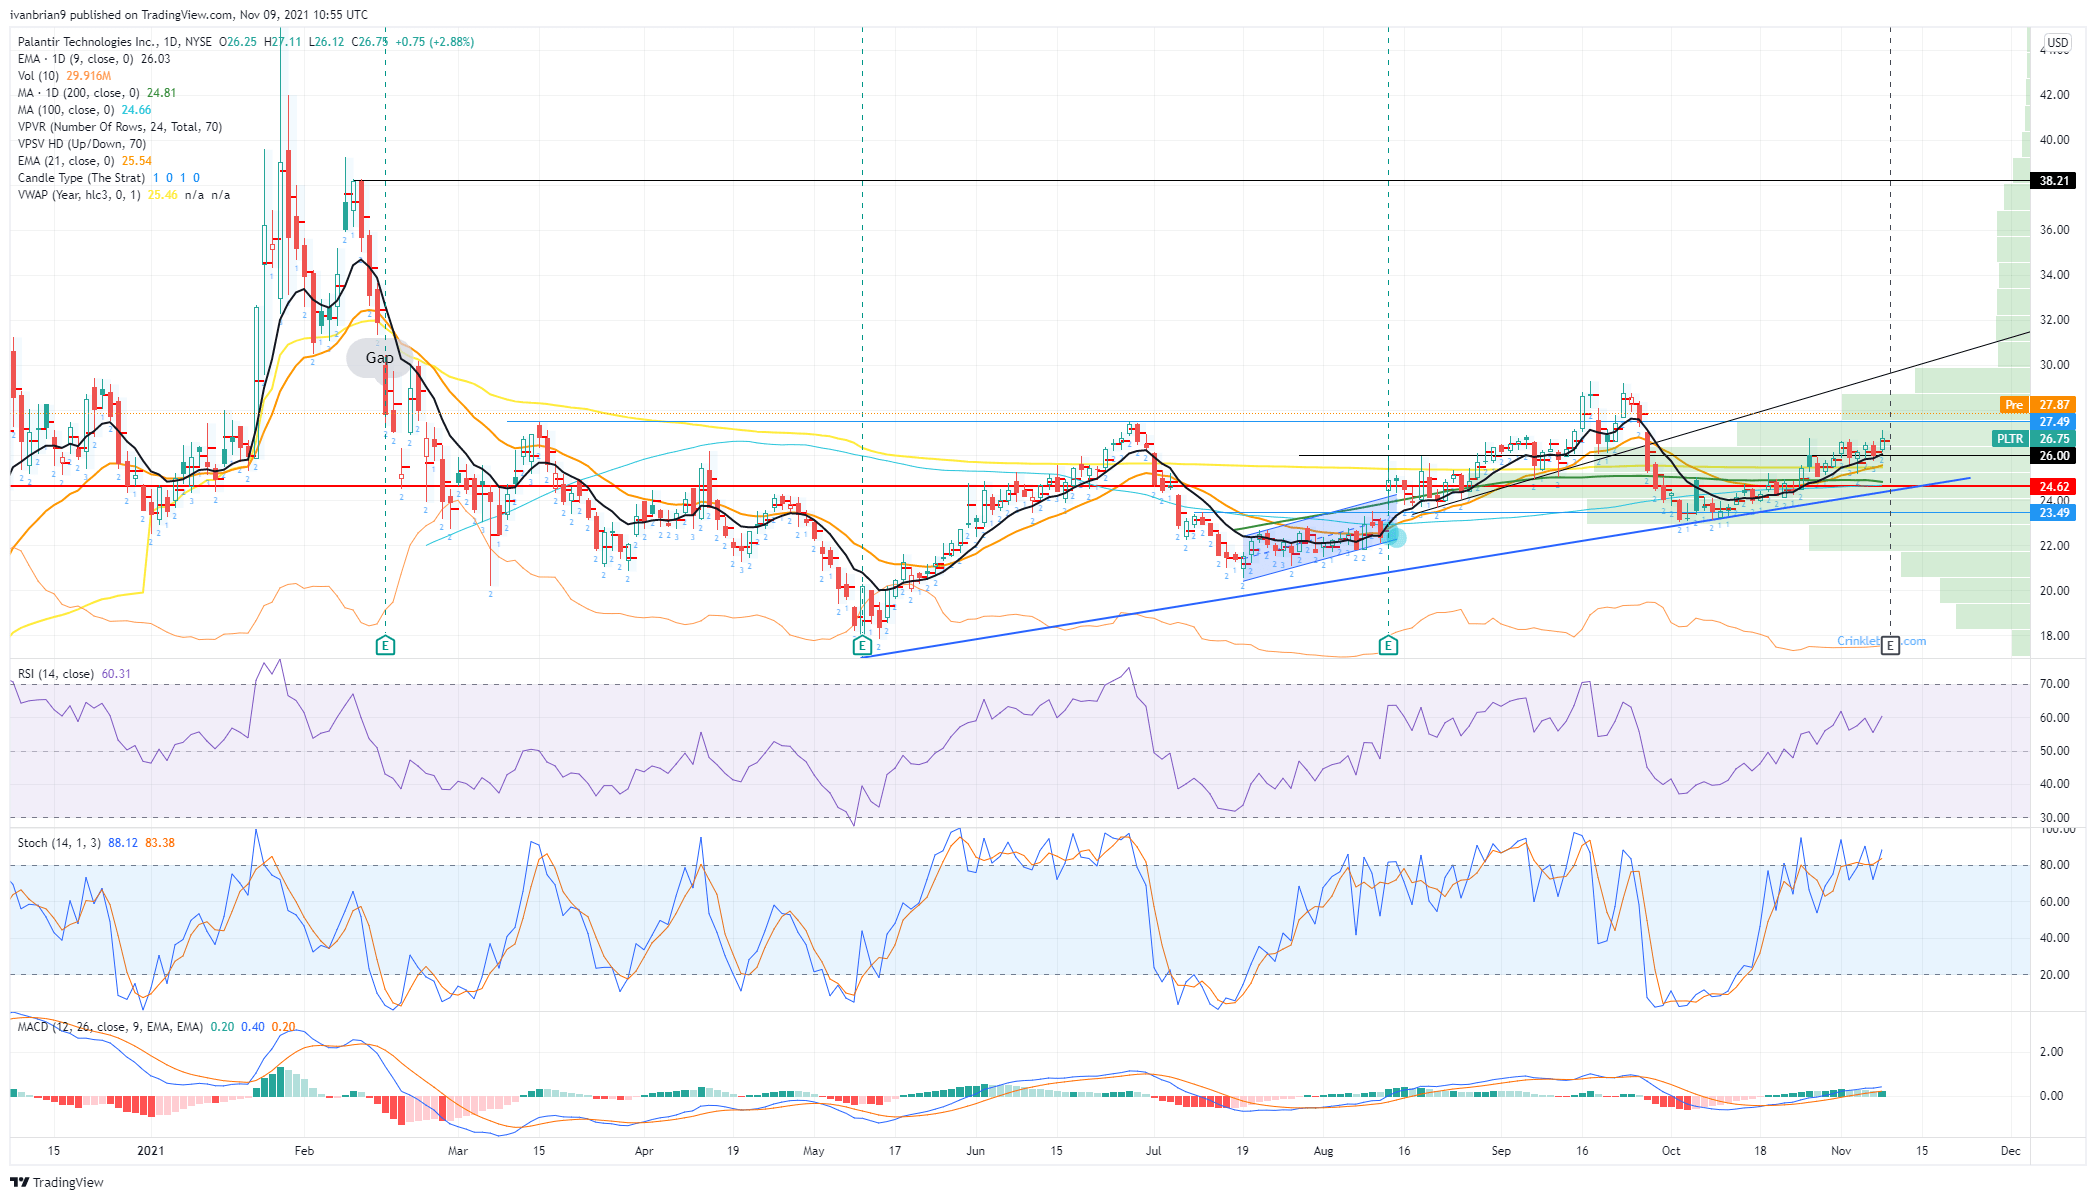
Task: Click the black 38.21 price level label
Action: [x=2053, y=181]
